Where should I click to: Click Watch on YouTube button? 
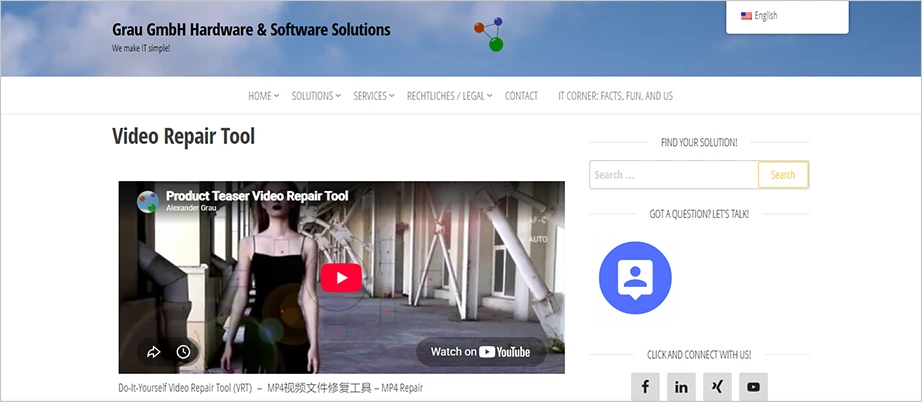click(x=480, y=352)
